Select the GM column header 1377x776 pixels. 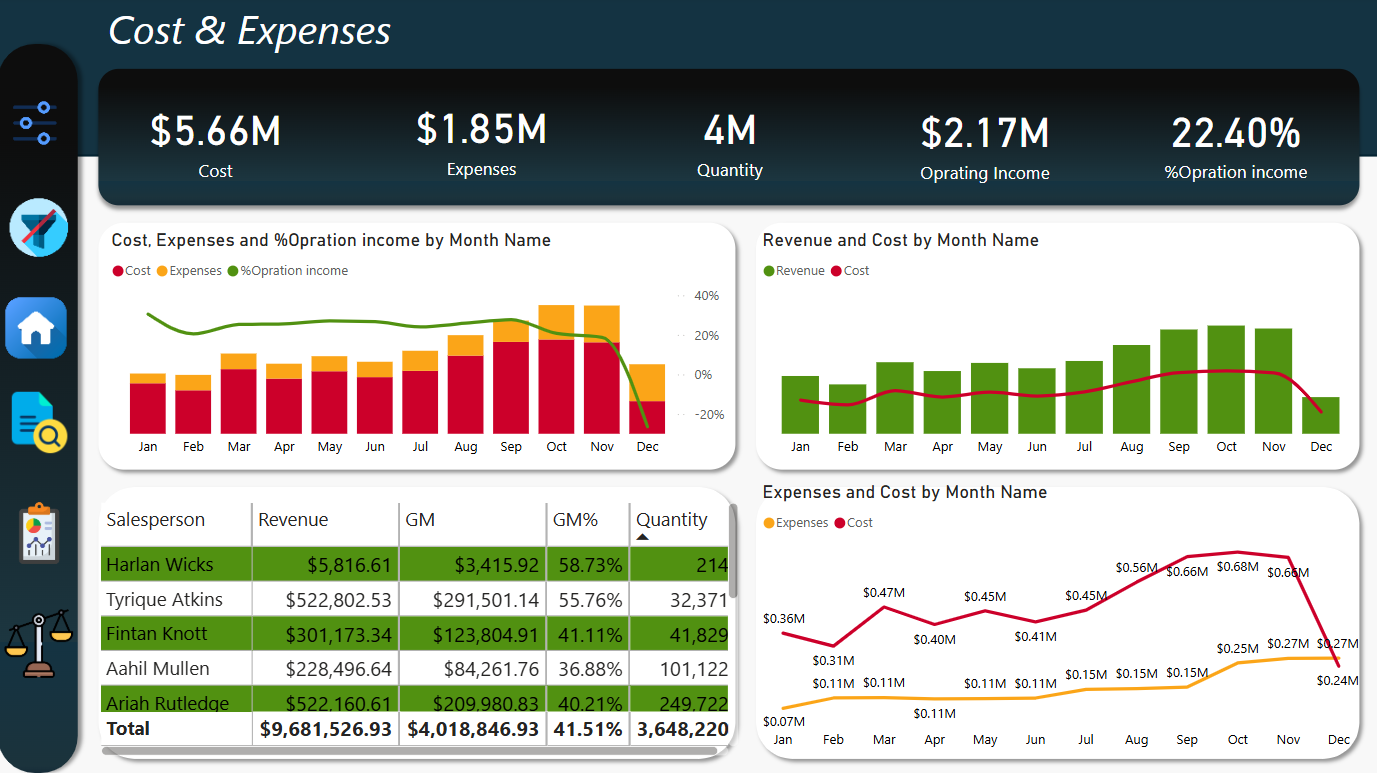coord(419,520)
